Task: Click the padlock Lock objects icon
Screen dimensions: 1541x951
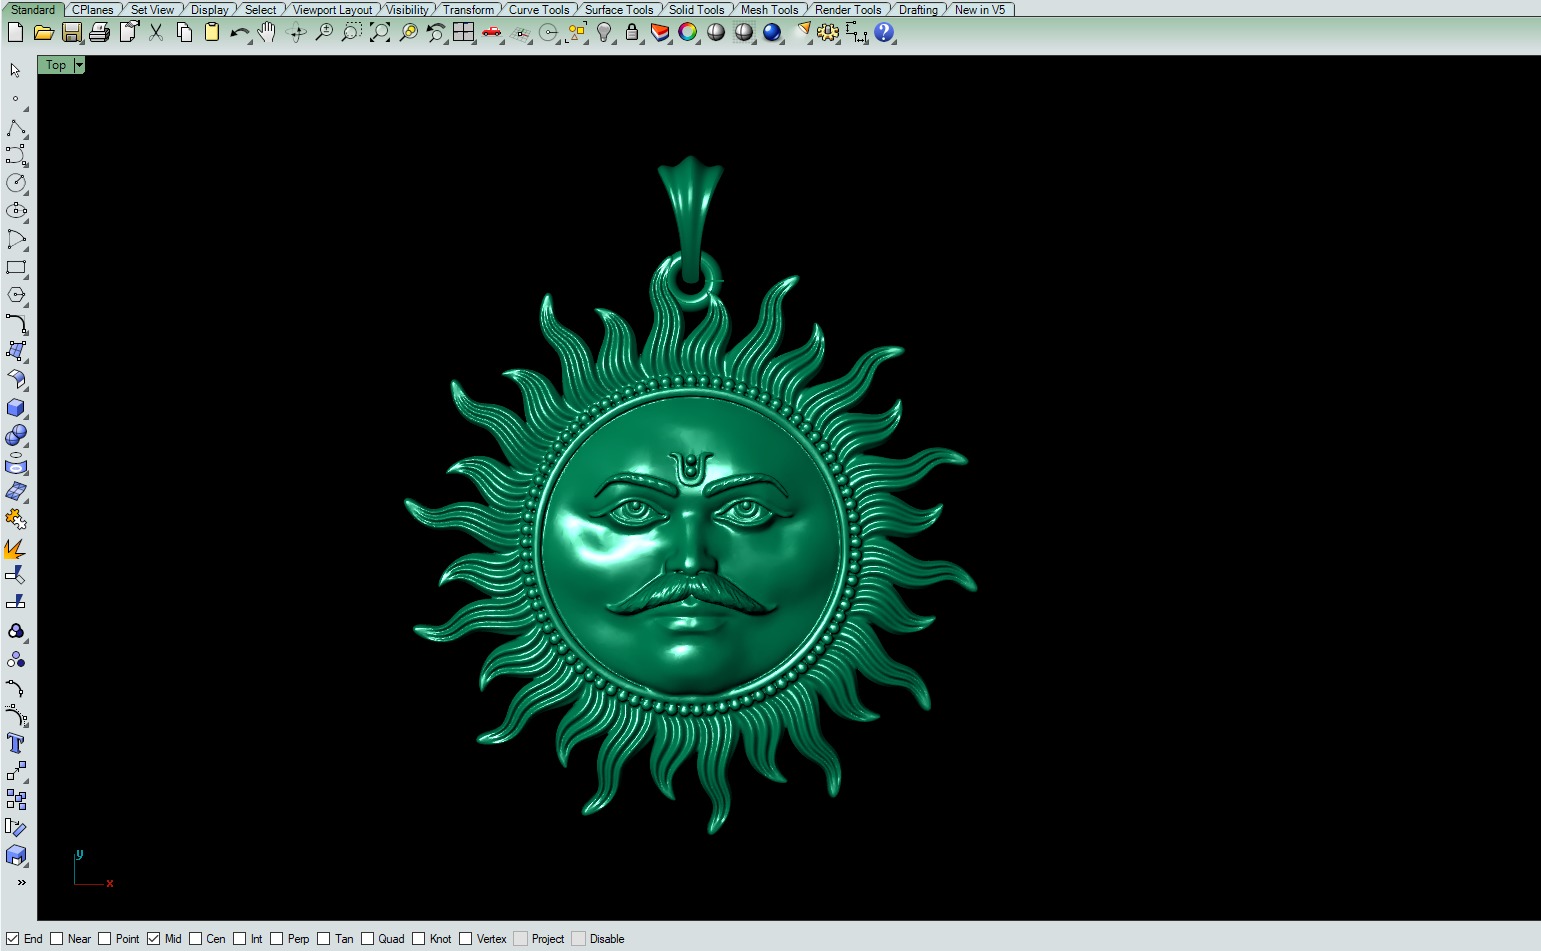Action: click(x=632, y=32)
